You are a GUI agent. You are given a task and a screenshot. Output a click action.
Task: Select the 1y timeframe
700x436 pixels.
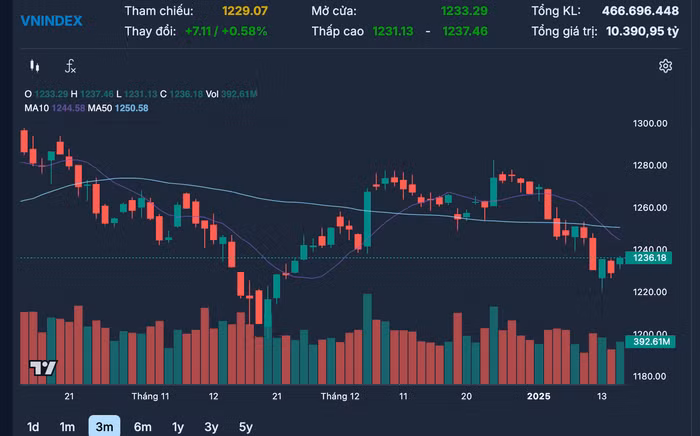click(178, 428)
